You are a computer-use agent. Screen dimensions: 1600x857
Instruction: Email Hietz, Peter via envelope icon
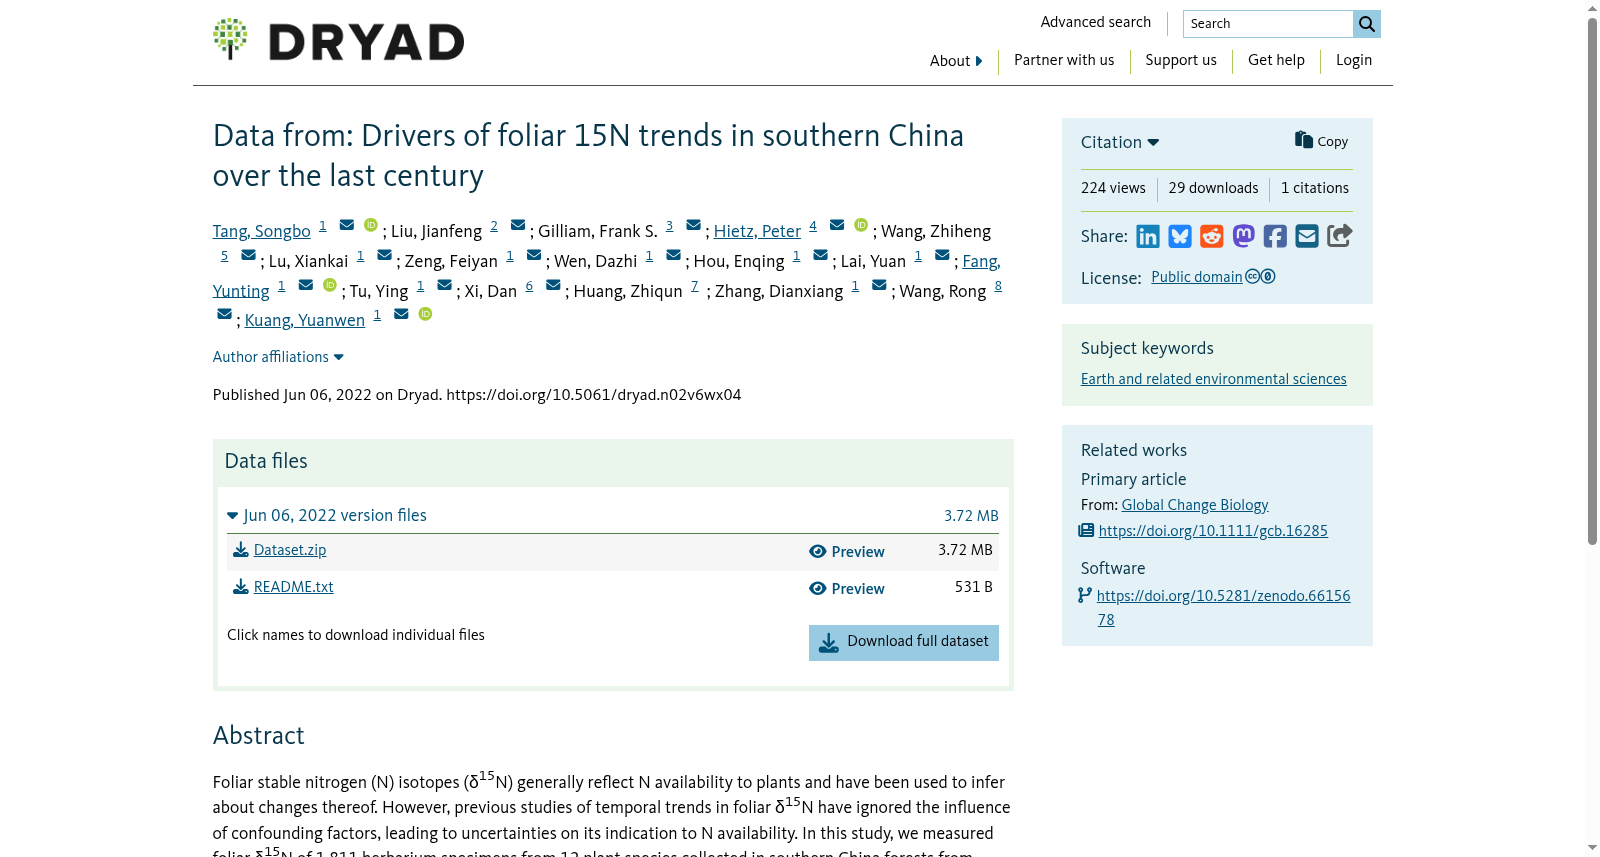[x=837, y=225]
